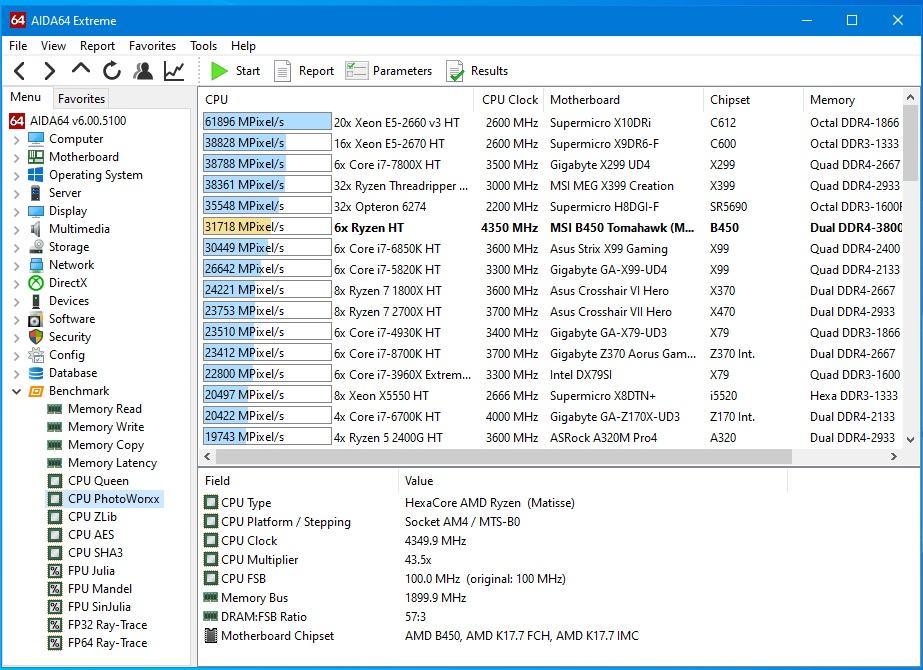
Task: Click the Forward navigation arrow
Action: [50, 71]
